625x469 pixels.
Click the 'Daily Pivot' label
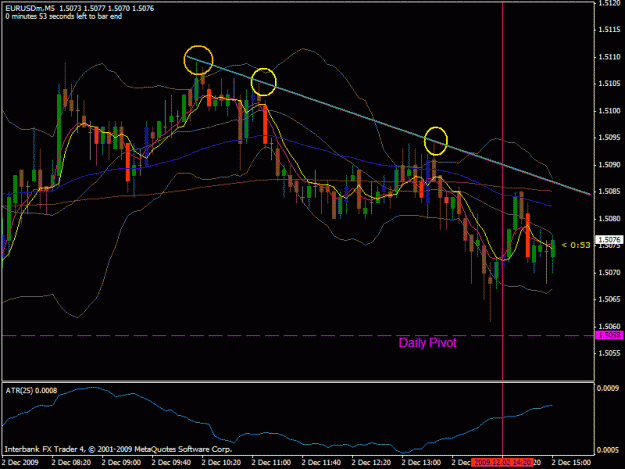[x=427, y=343]
